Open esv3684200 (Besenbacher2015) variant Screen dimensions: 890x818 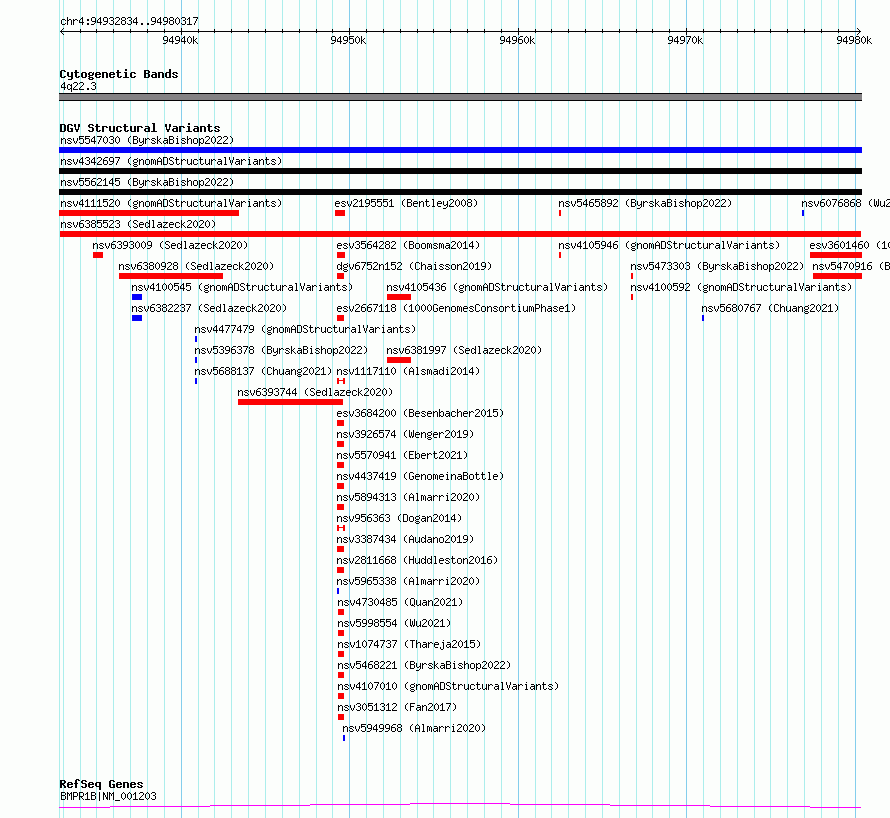pos(420,413)
